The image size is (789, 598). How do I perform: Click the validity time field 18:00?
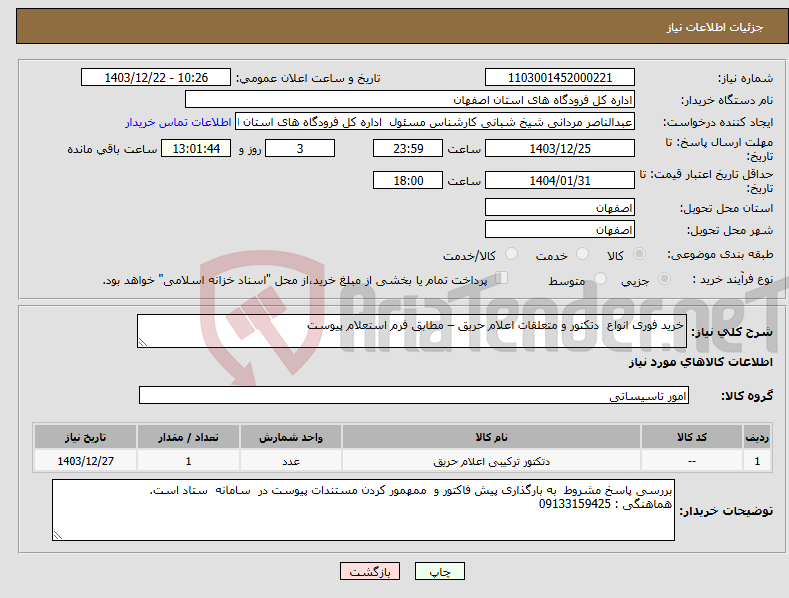tap(408, 180)
